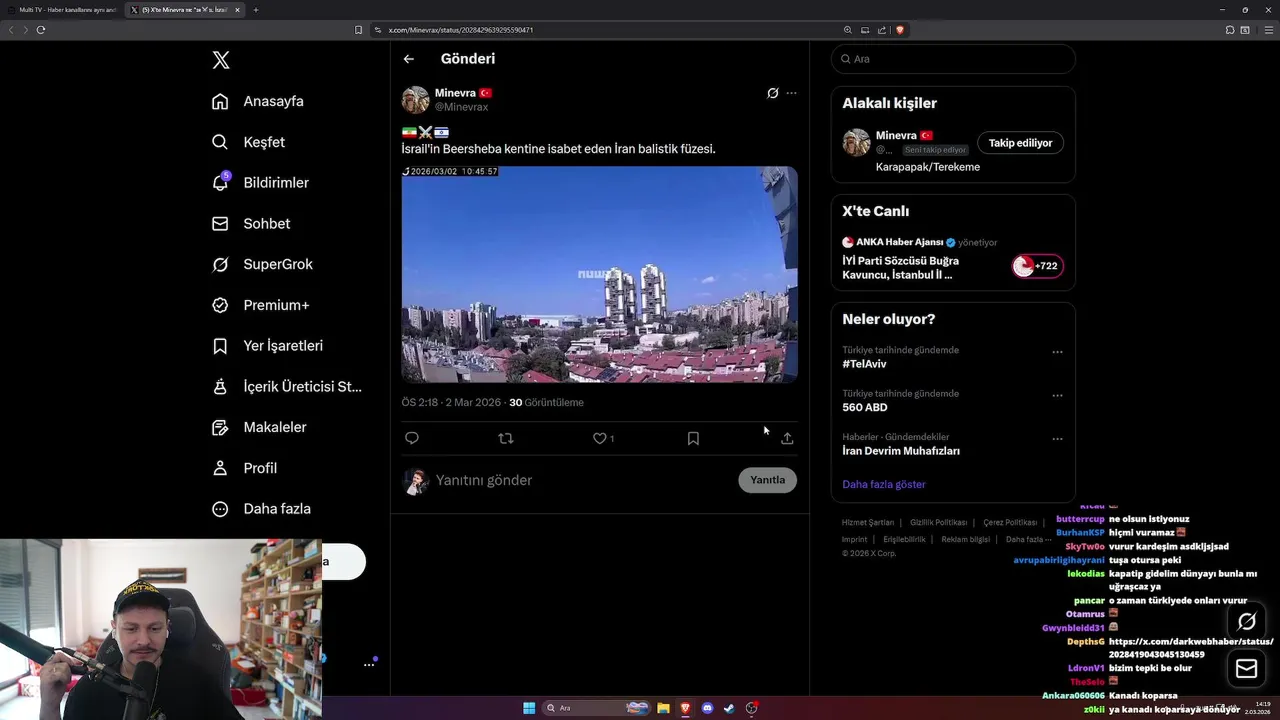The height and width of the screenshot is (720, 1280).
Task: Open the Gizlilik Politikası footer link
Action: 939,522
